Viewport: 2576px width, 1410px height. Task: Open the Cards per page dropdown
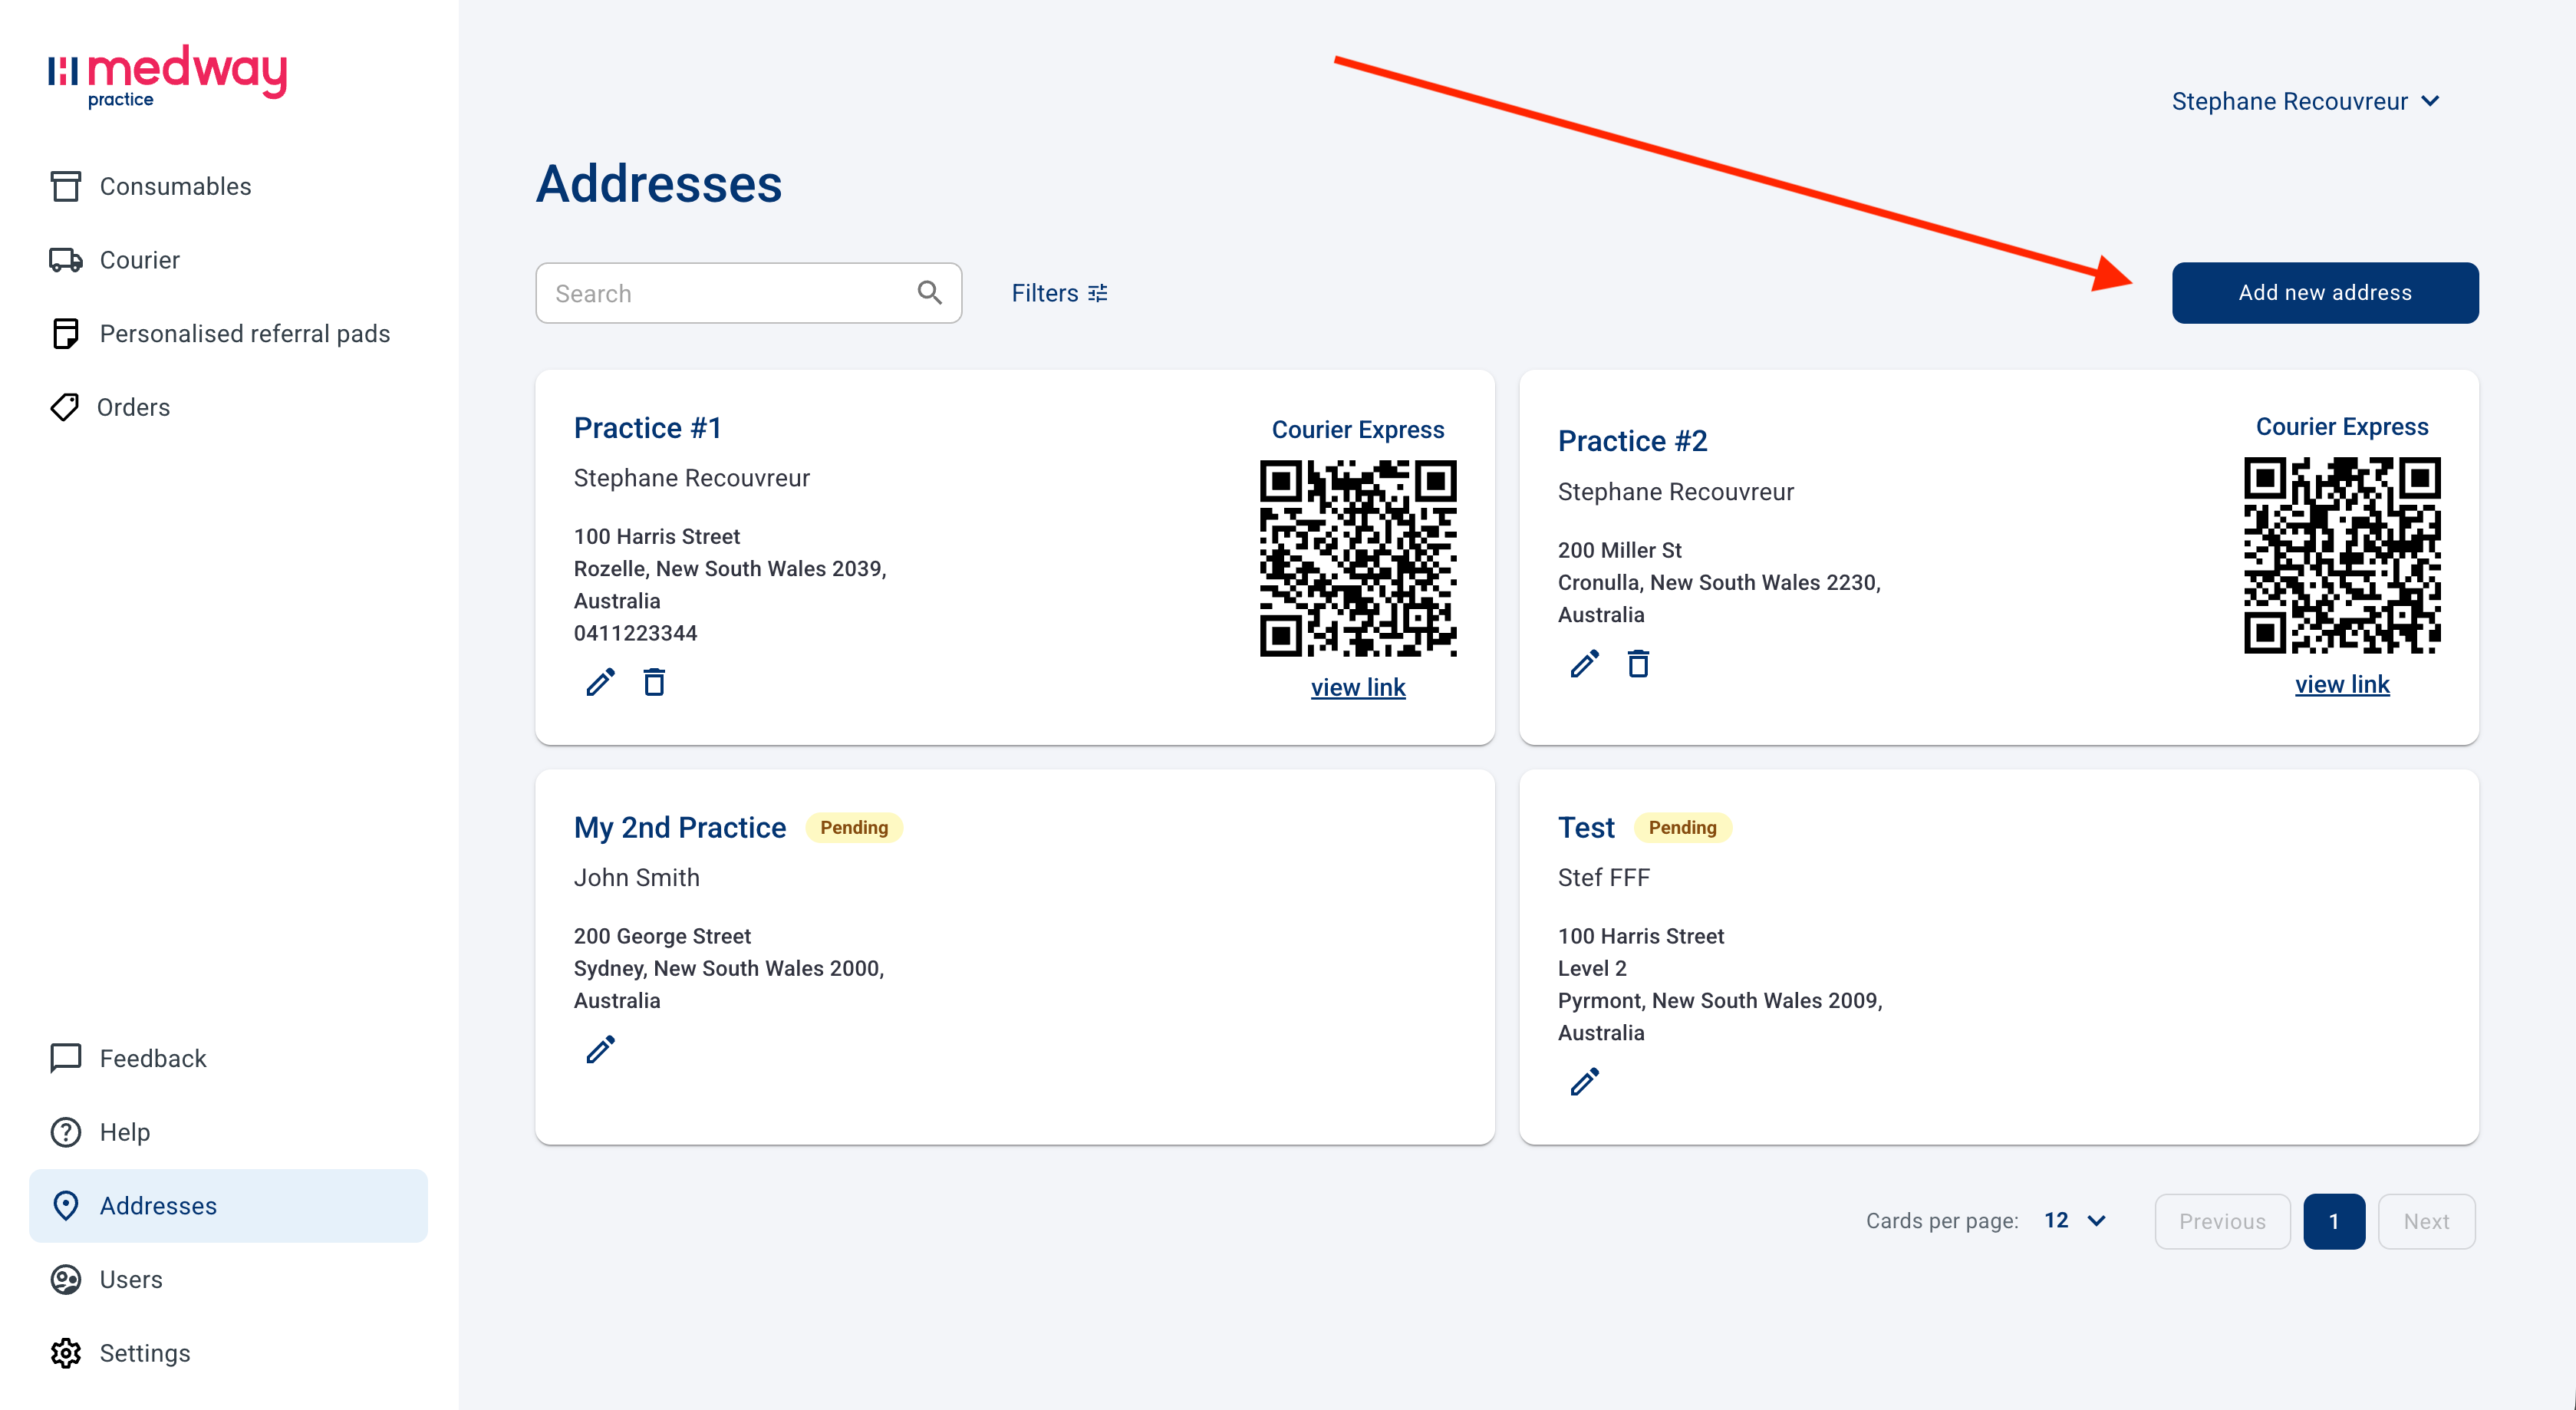tap(2075, 1220)
